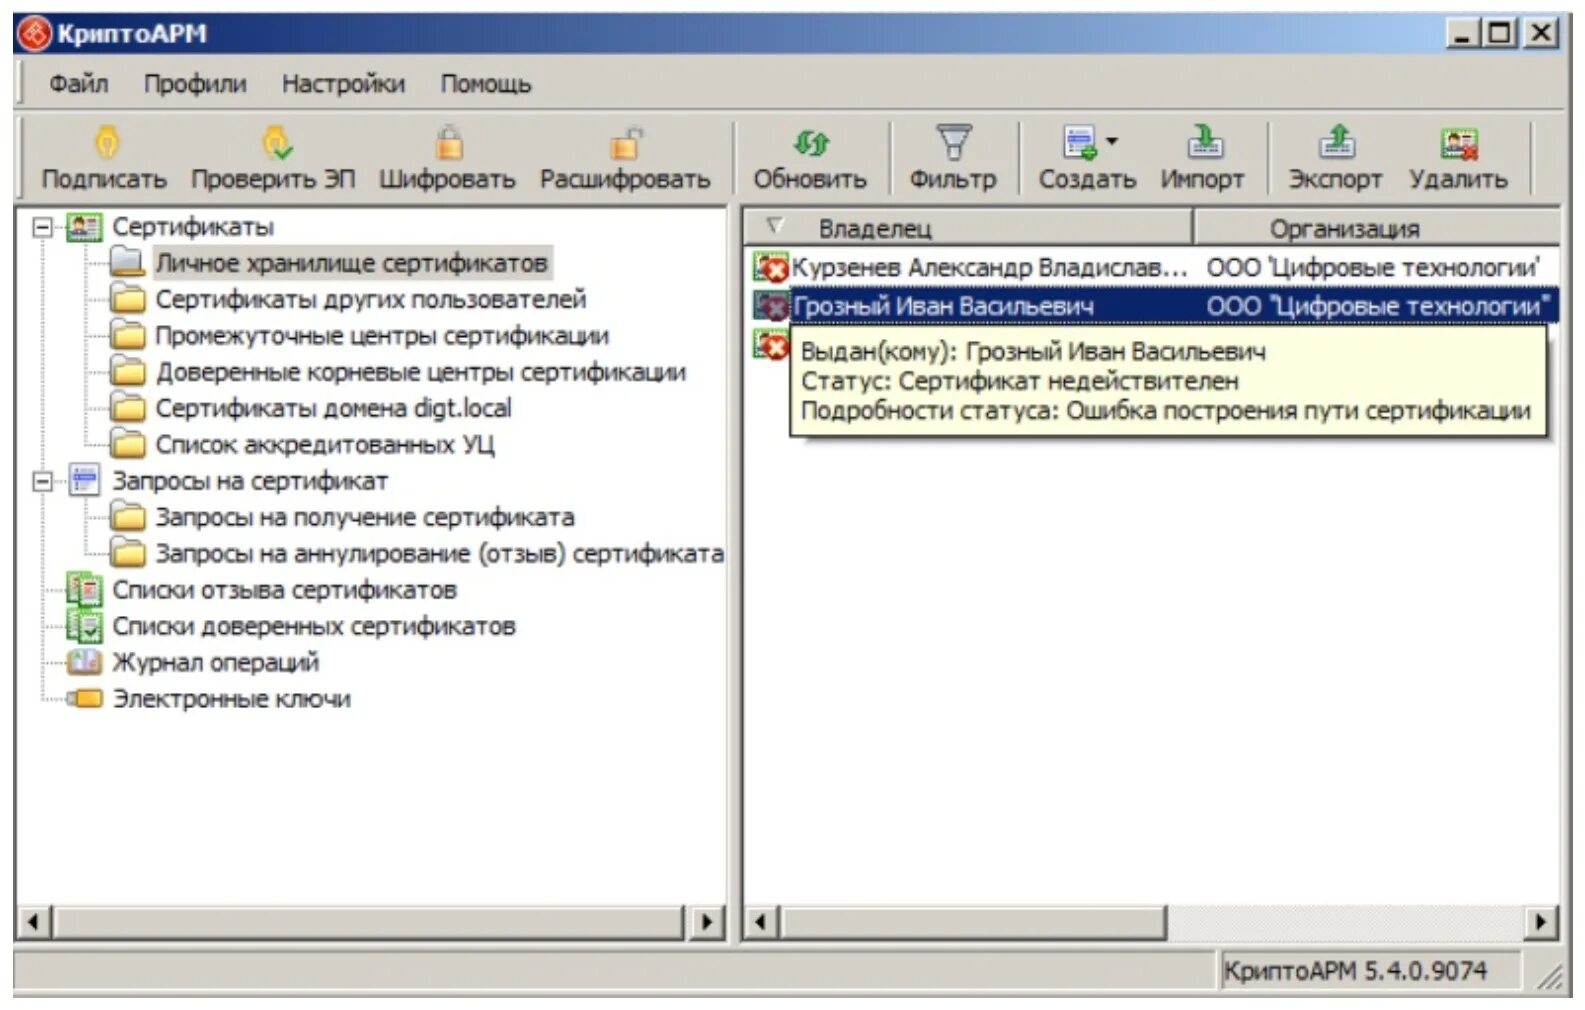The height and width of the screenshot is (1010, 1585).
Task: Click the Списки доверенных сертификатов icon
Action: [84, 627]
